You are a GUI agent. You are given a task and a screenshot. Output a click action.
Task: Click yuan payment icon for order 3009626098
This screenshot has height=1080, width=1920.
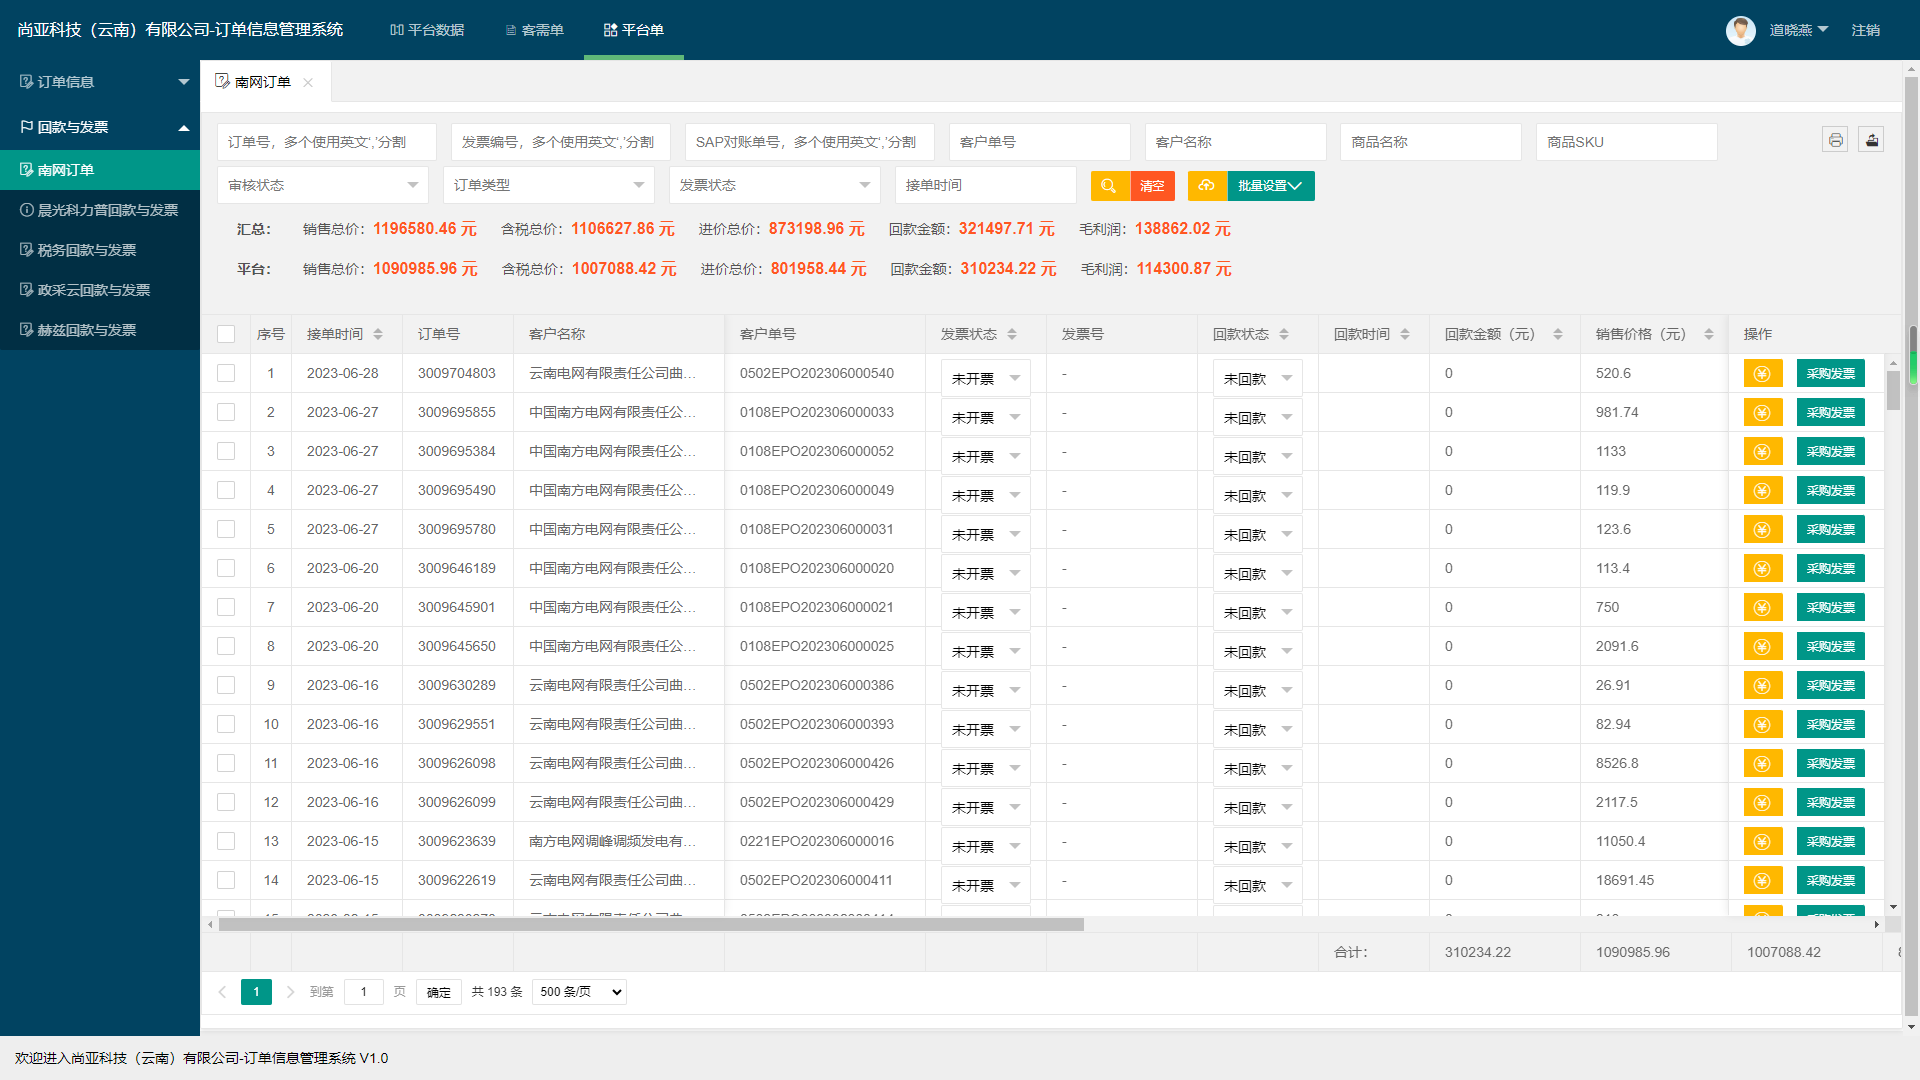[1763, 763]
